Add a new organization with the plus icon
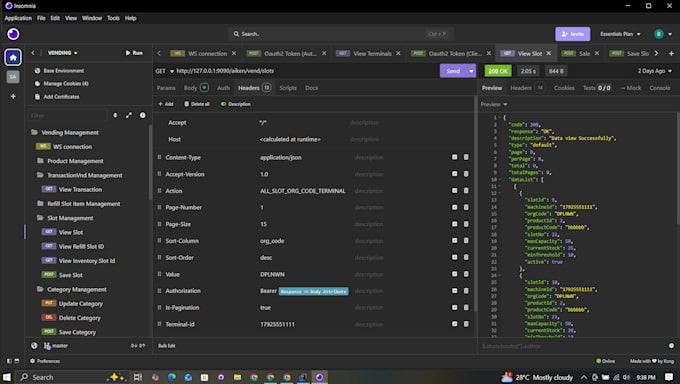The height and width of the screenshot is (384, 680). 13,96
